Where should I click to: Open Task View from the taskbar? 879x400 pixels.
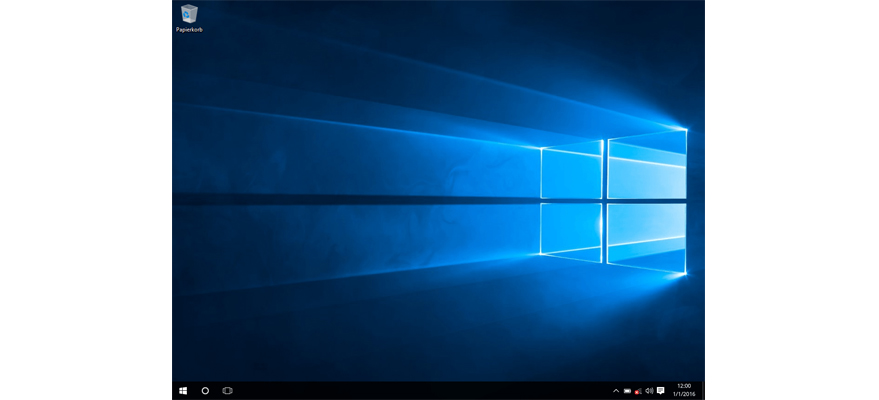227,390
